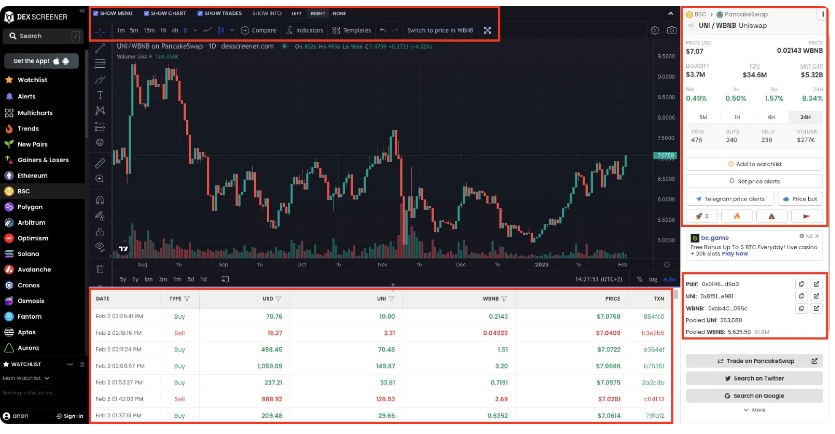Toggle the percent scale option
Screen dimensions: 835x434
[640, 279]
